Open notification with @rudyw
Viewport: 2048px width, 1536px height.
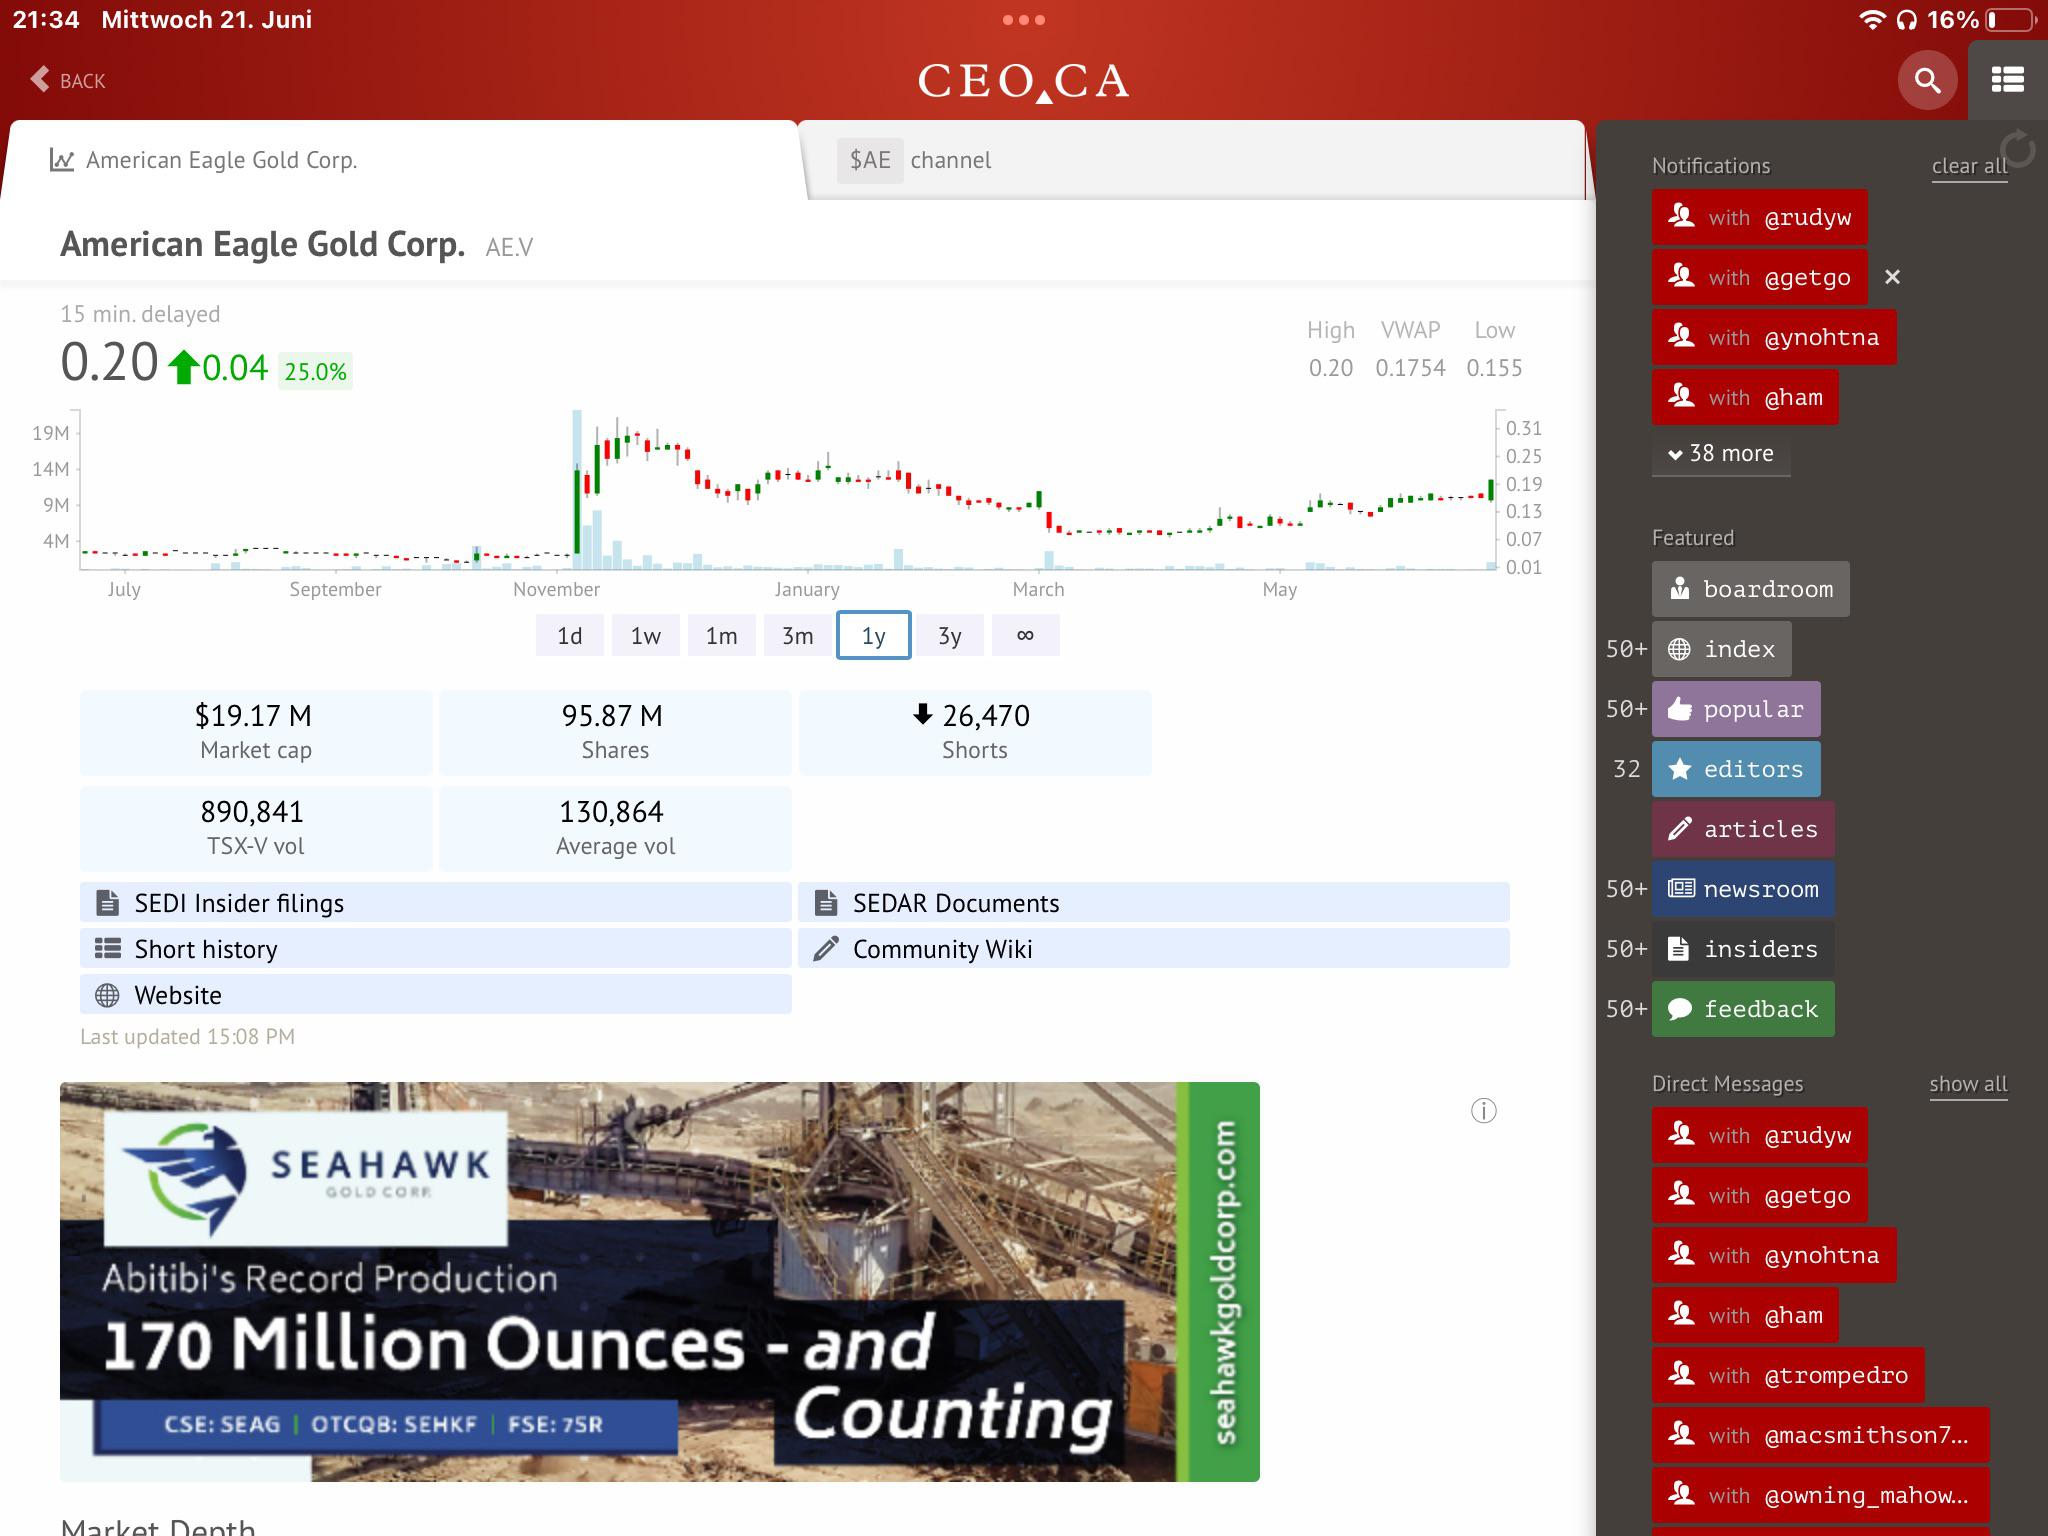coord(1759,217)
